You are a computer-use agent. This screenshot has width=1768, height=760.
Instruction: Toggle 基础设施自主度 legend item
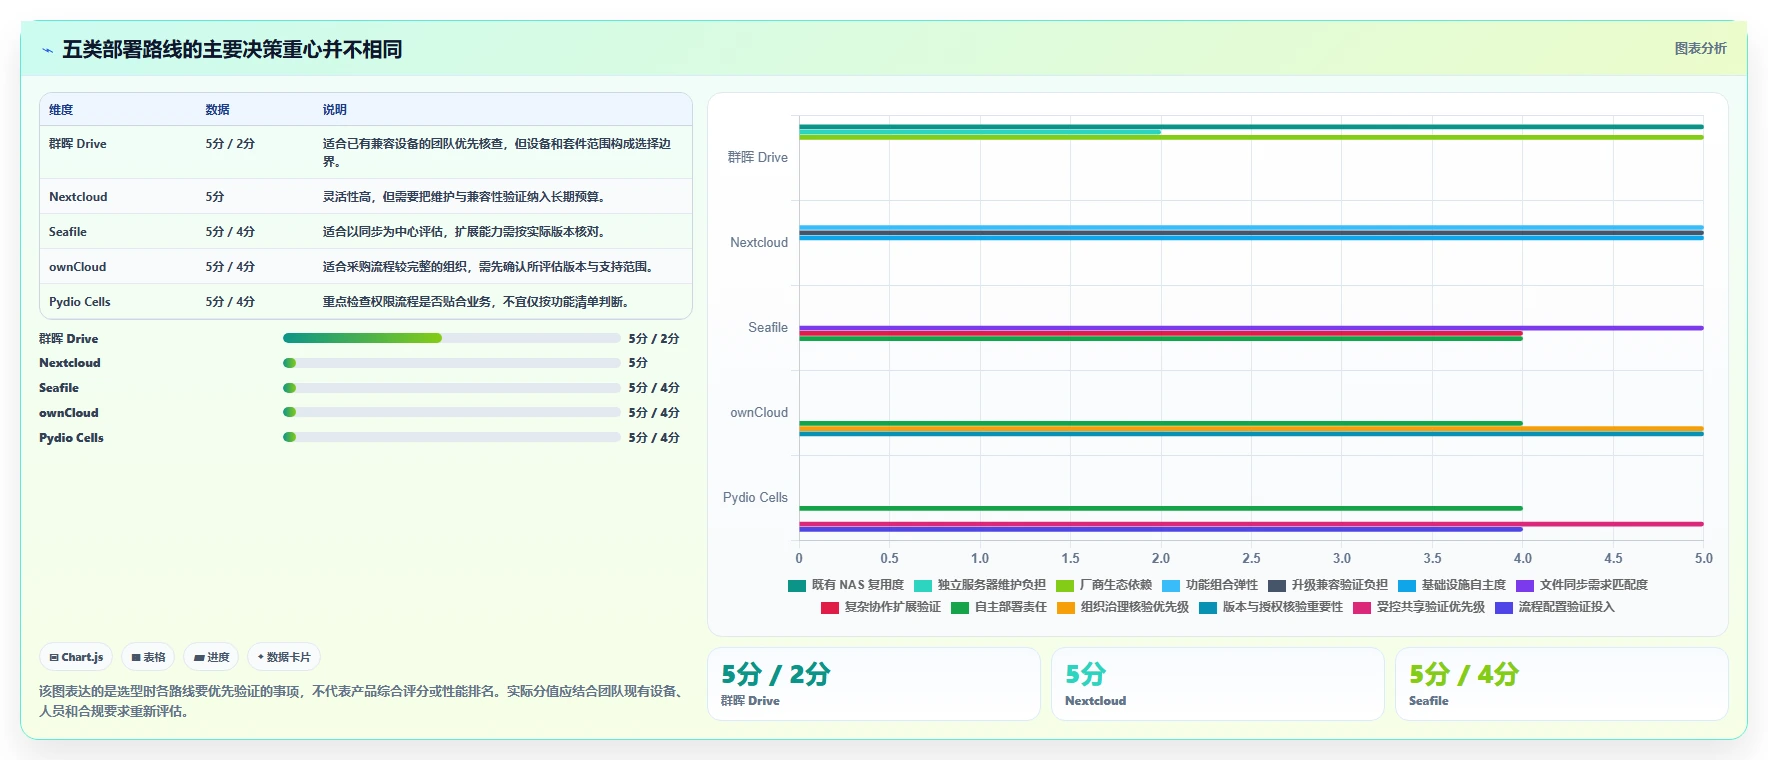(x=1452, y=585)
